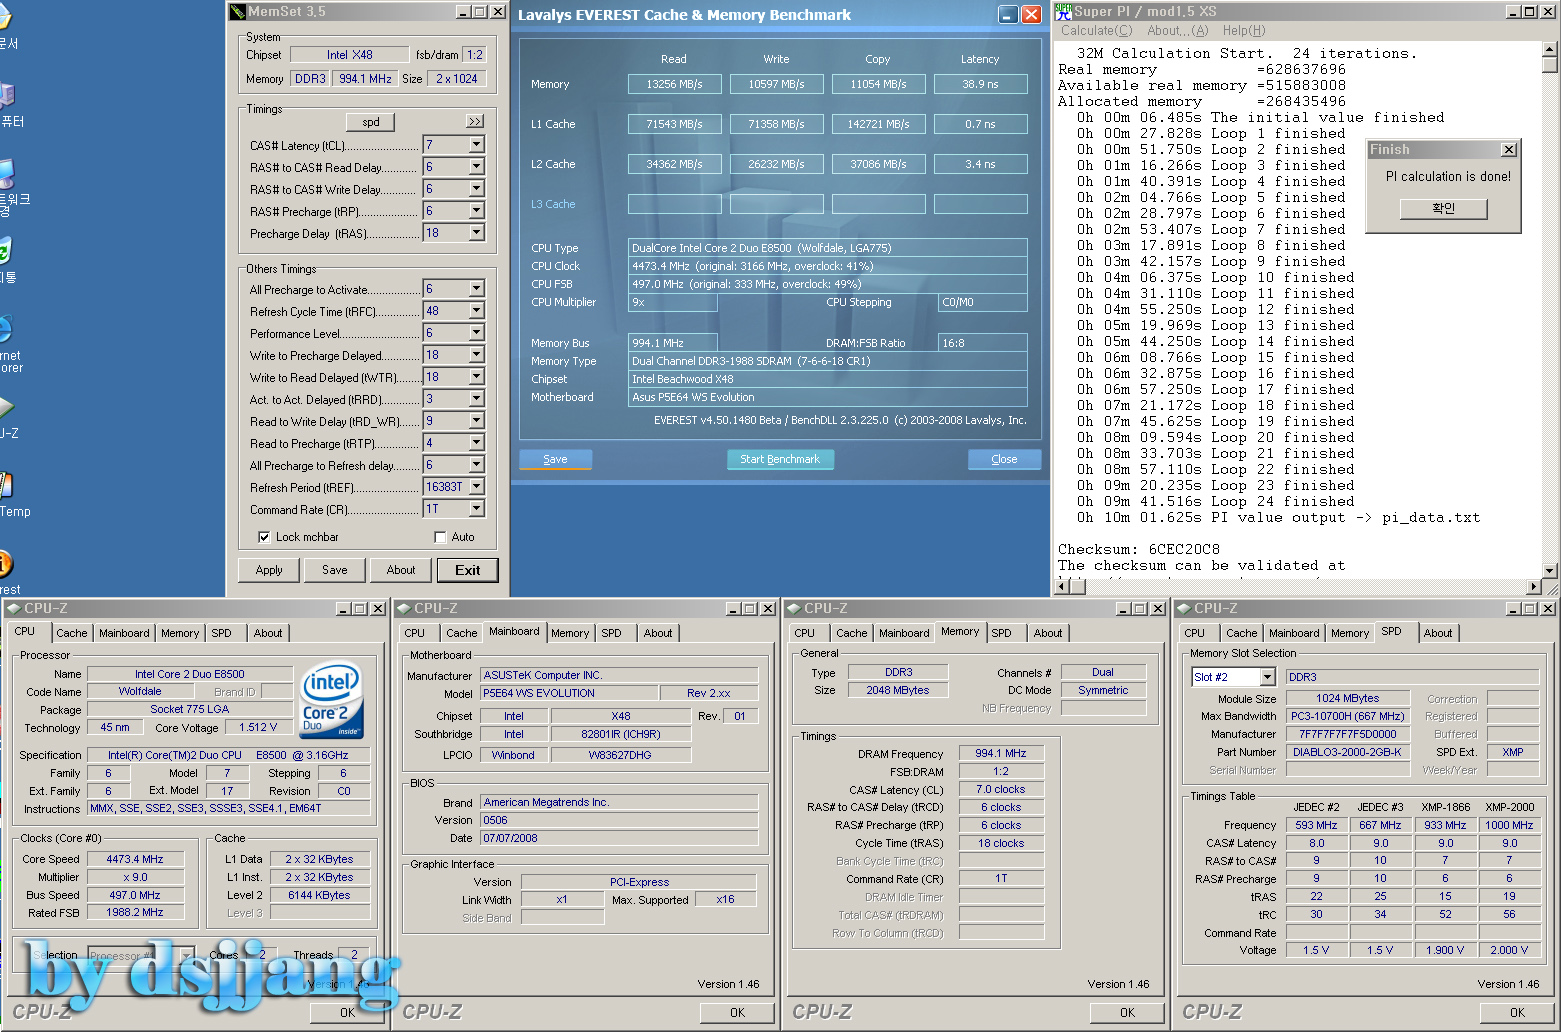Click title icon of CPU-Z SPD-tab window
Screen dimensions: 1561x1032
[1183, 608]
